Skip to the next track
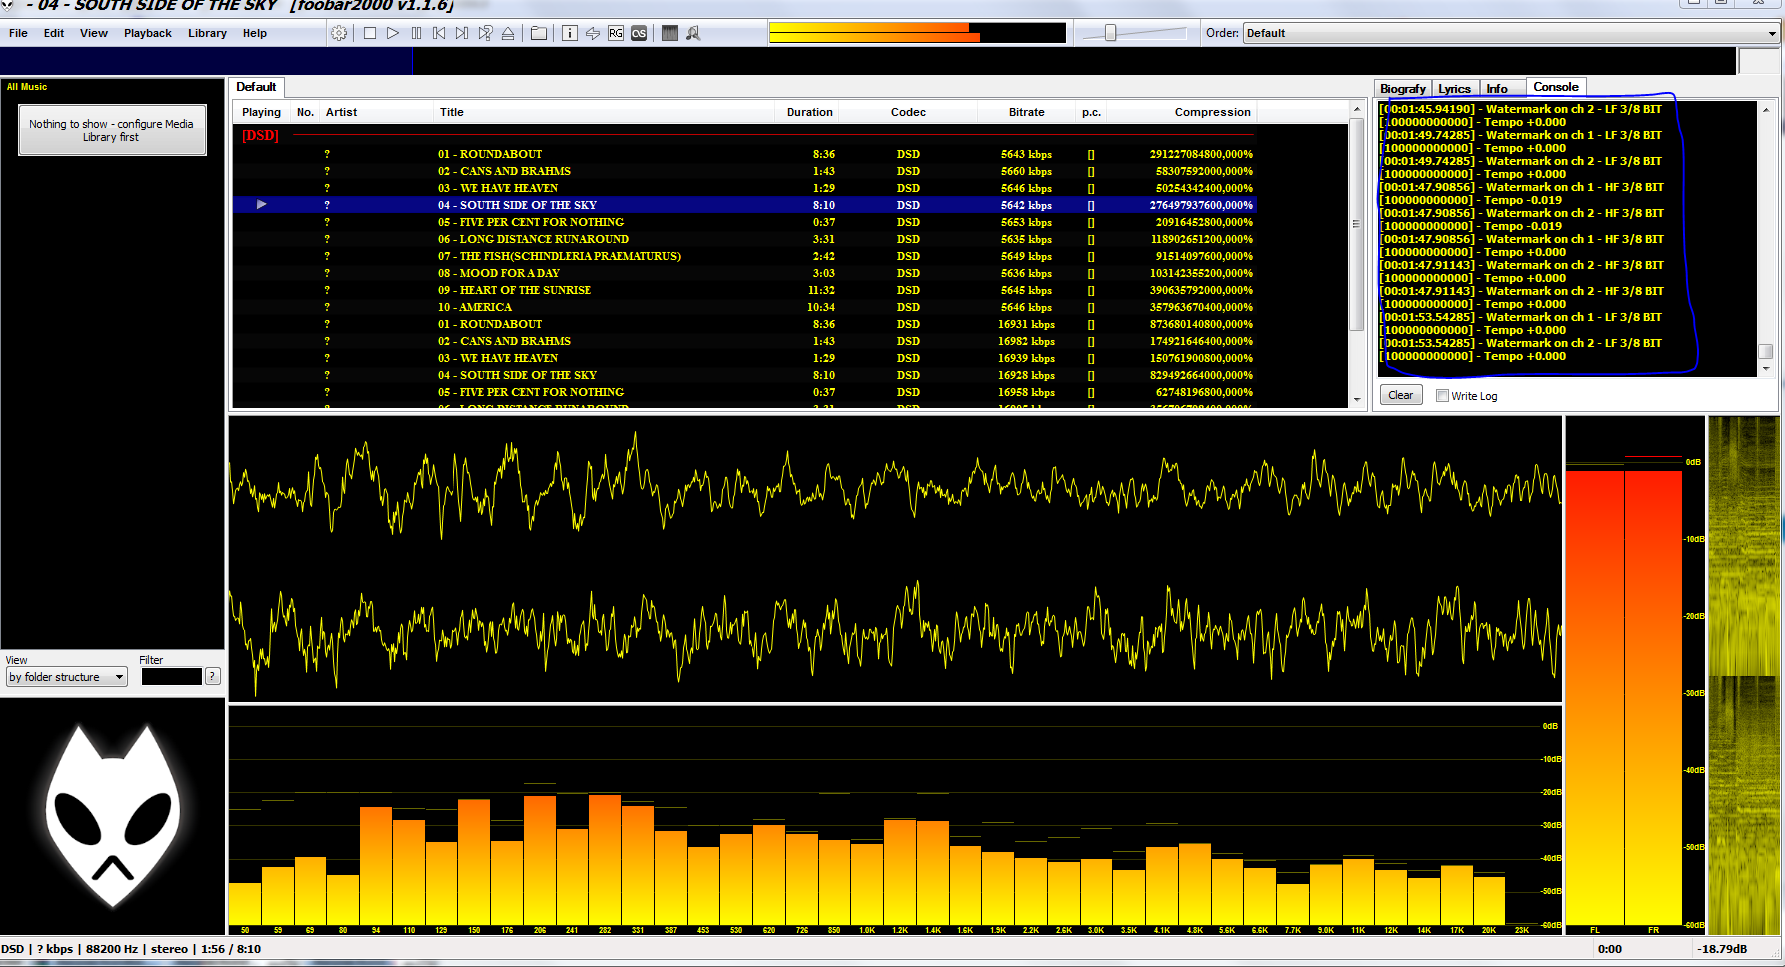The width and height of the screenshot is (1785, 967). click(x=462, y=33)
